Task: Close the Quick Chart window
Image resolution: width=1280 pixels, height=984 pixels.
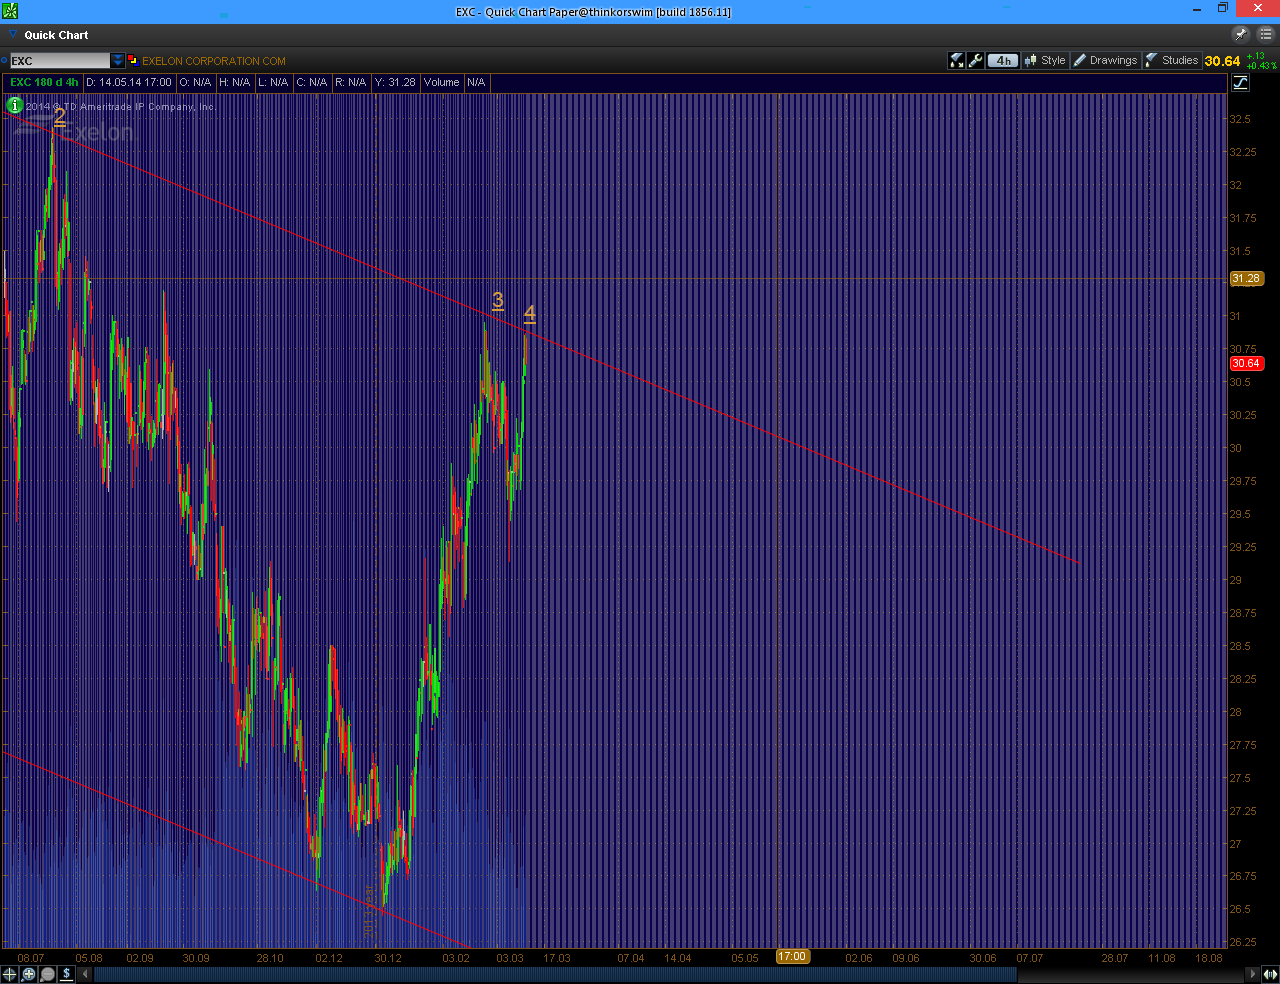Action: point(1257,9)
